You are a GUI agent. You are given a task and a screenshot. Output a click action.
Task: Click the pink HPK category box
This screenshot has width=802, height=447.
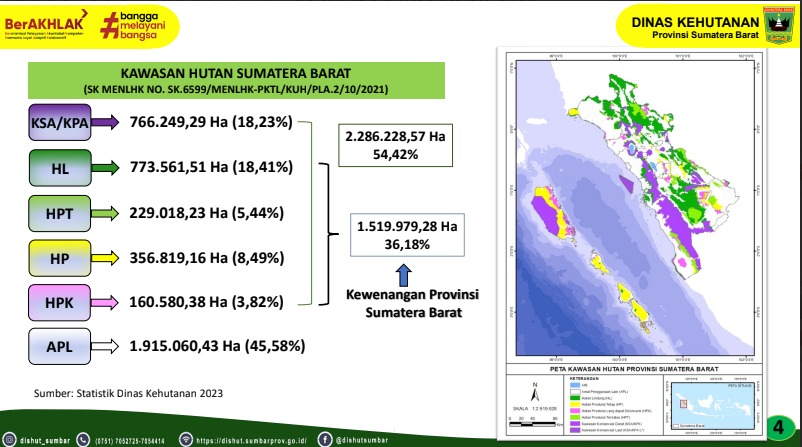pos(58,302)
